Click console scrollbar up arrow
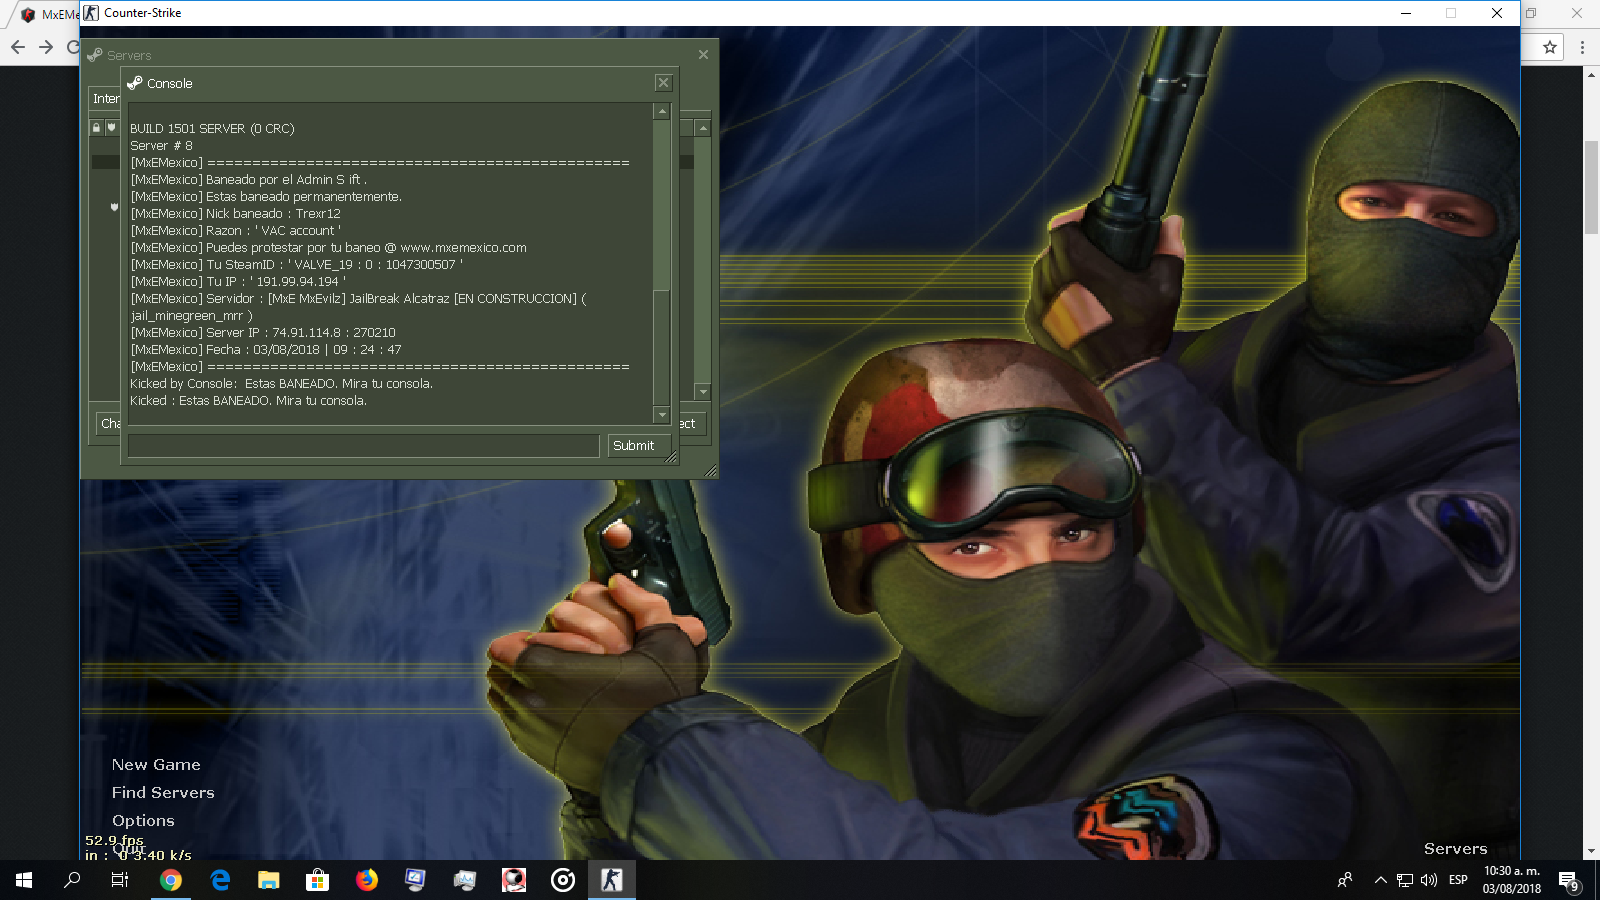 coord(661,111)
